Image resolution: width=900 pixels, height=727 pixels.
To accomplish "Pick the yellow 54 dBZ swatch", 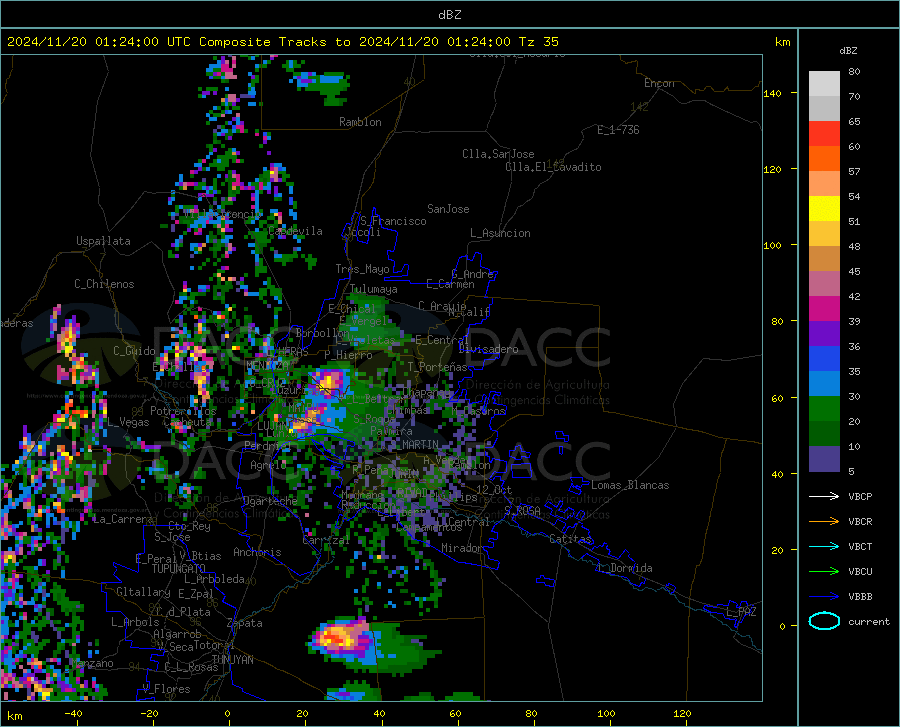I will (824, 209).
